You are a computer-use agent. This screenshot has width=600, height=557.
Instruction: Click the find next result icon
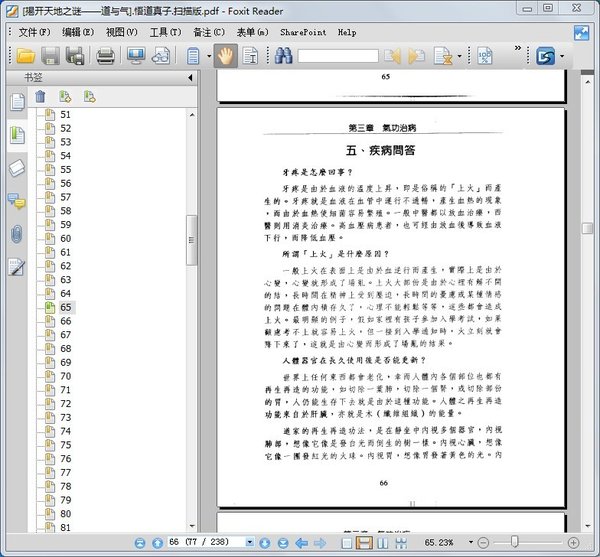[417, 56]
